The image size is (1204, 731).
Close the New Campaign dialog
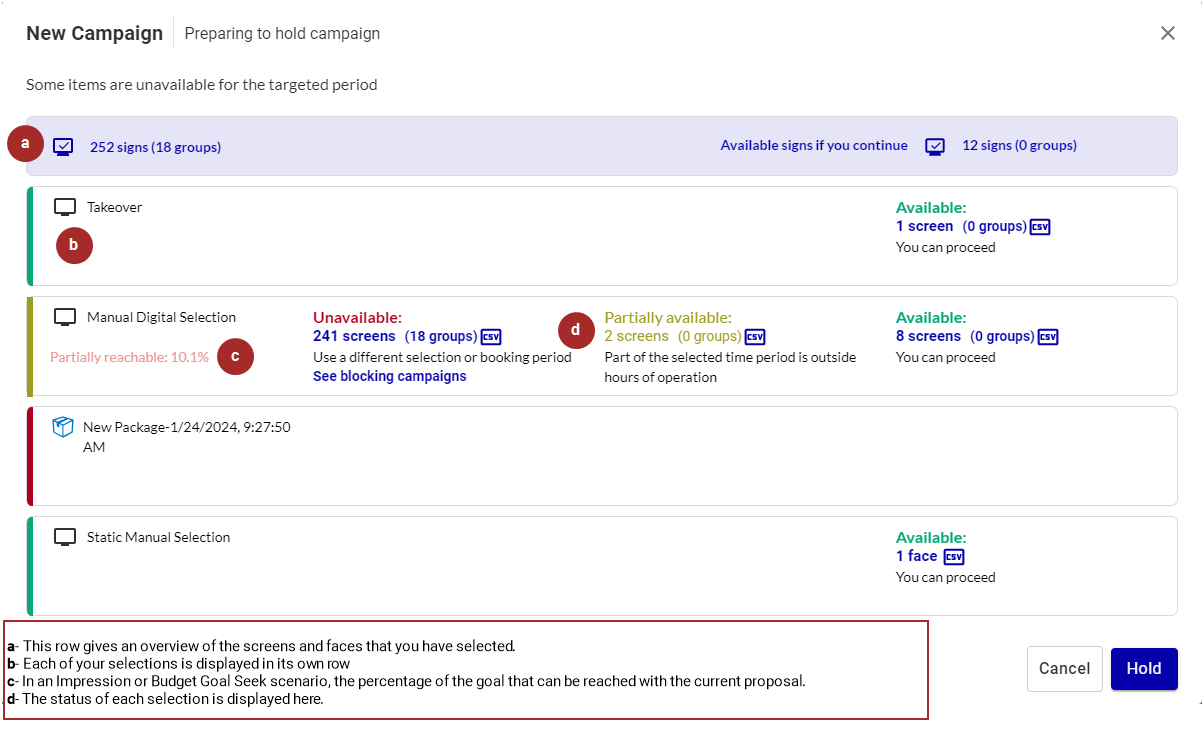pos(1167,33)
